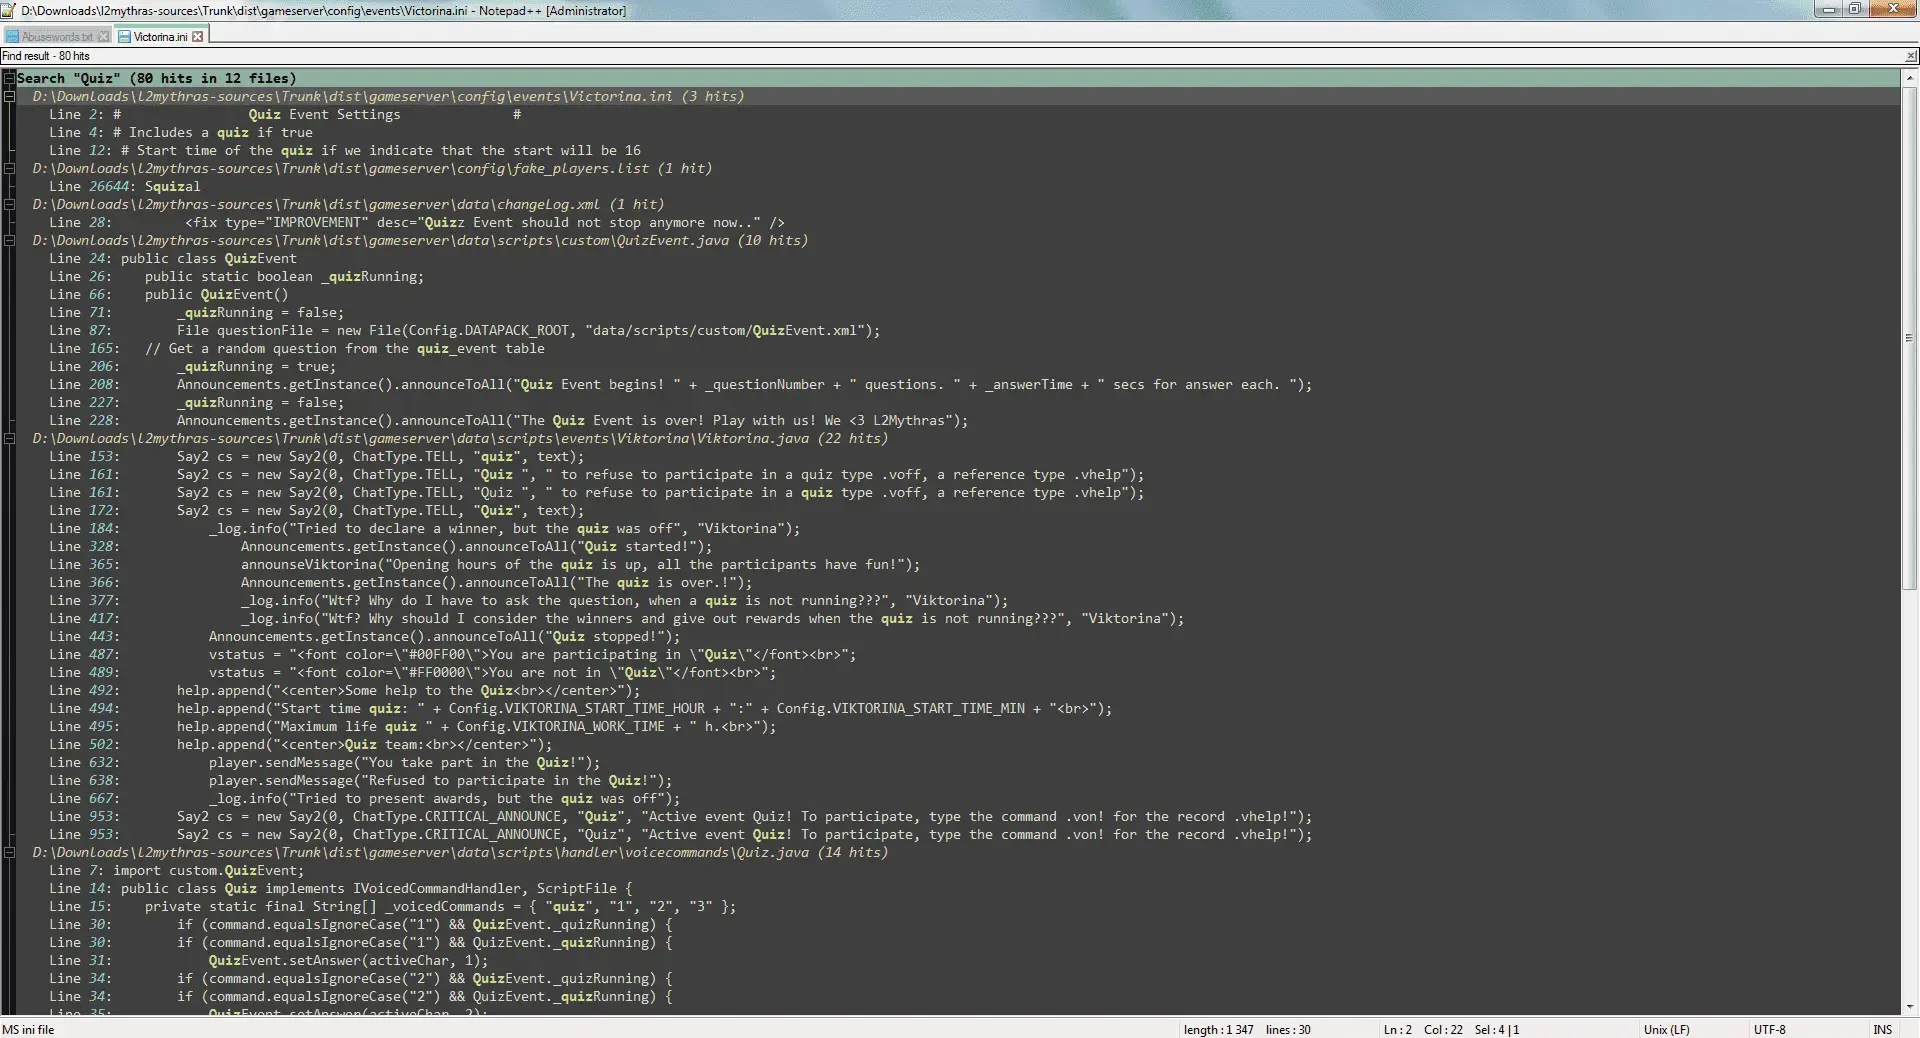Go to Line 494 'Start time quiz:' help line
The width and height of the screenshot is (1920, 1038).
click(581, 708)
